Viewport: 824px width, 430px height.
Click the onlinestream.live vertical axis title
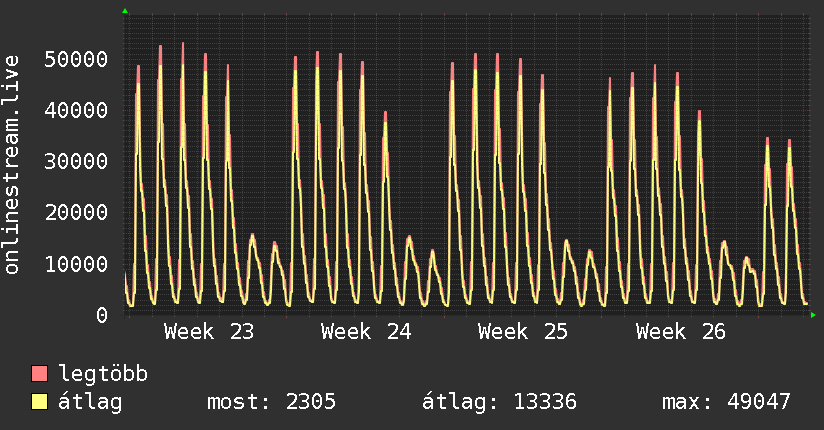pyautogui.click(x=11, y=164)
